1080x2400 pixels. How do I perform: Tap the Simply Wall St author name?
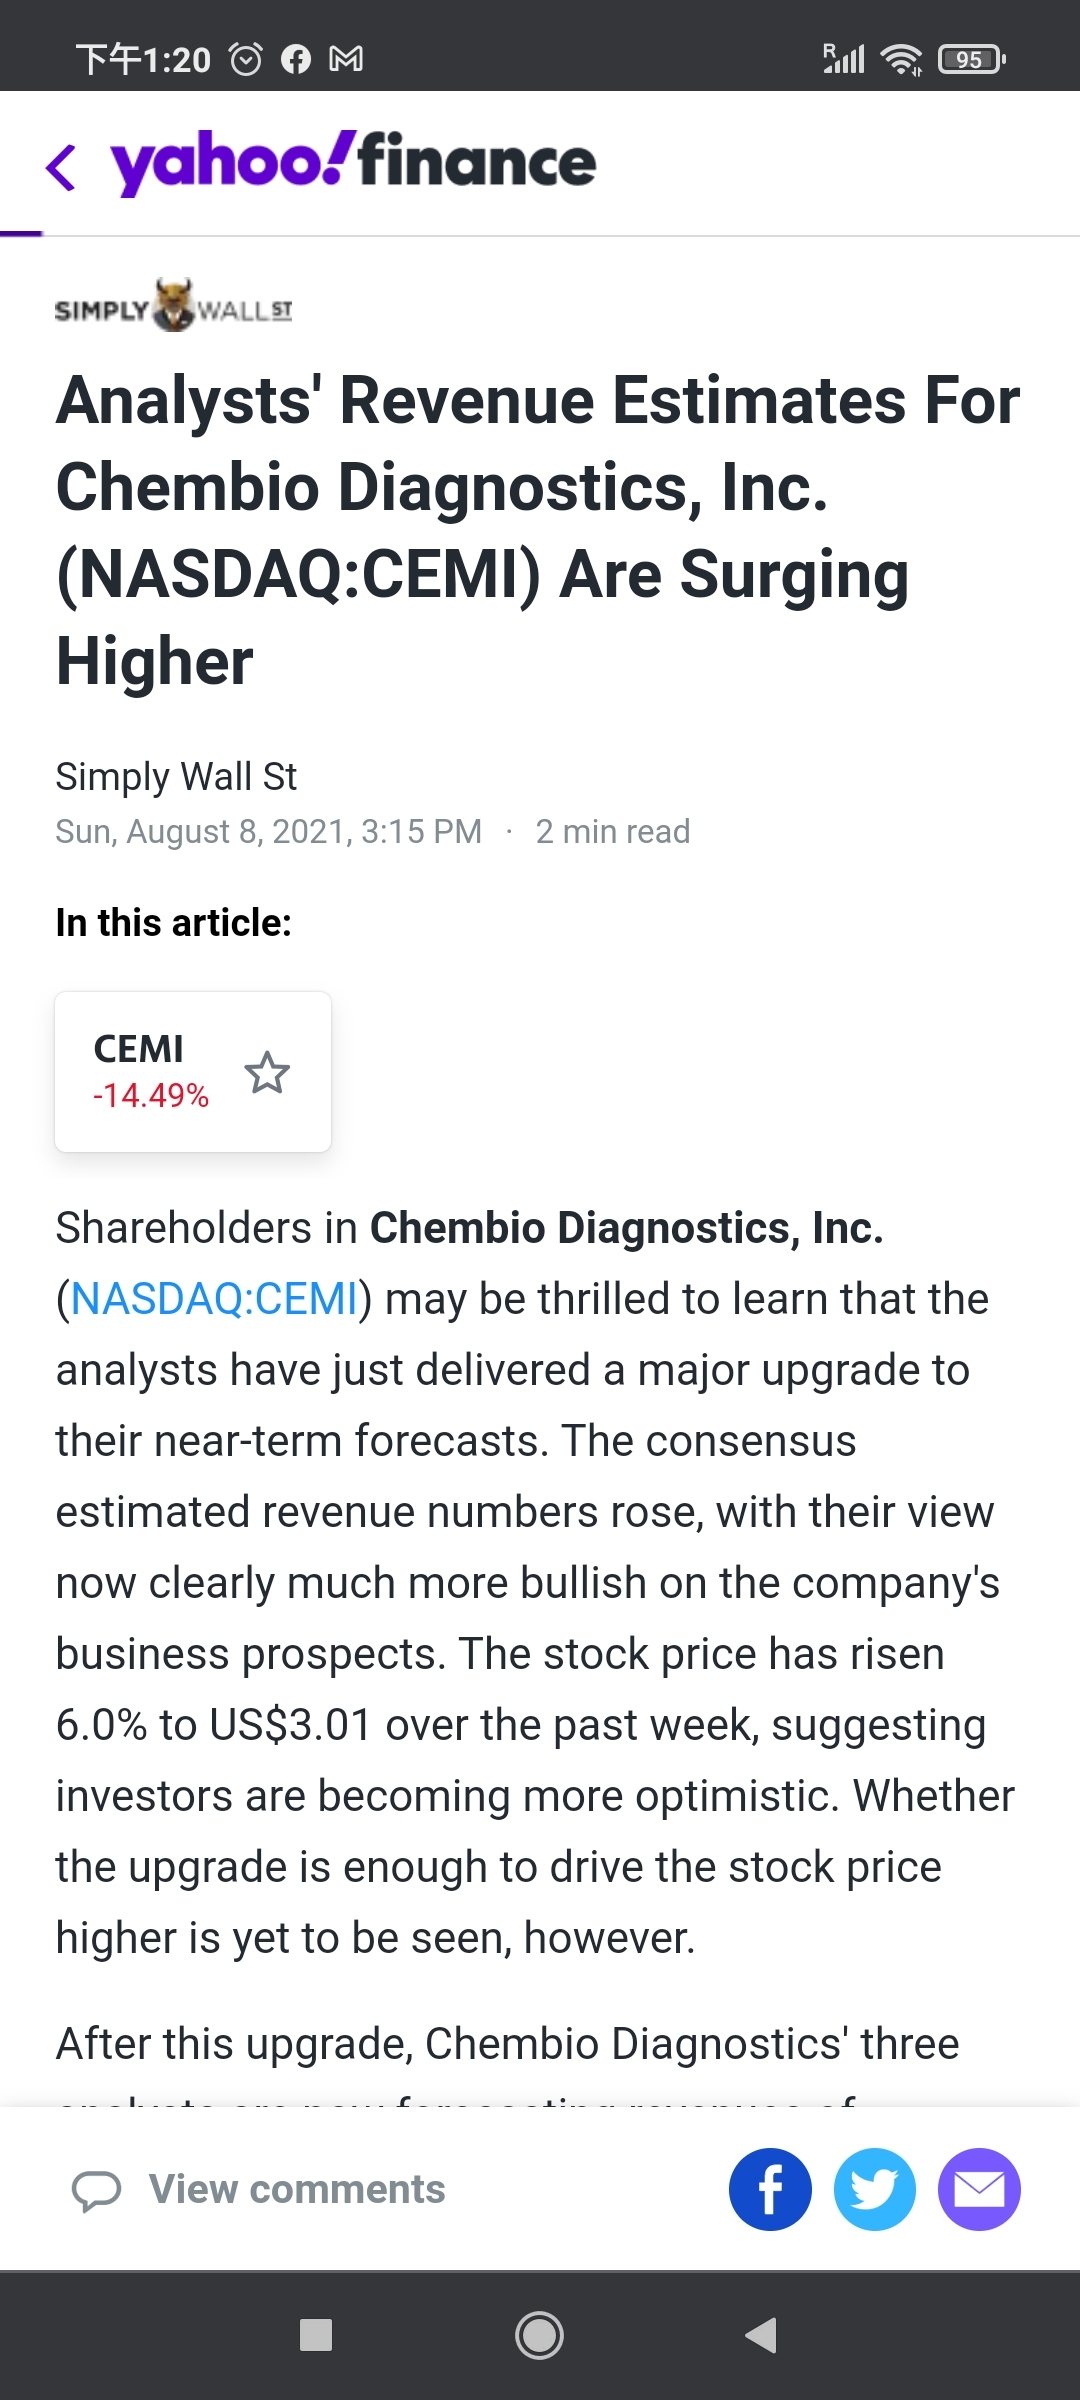176,777
